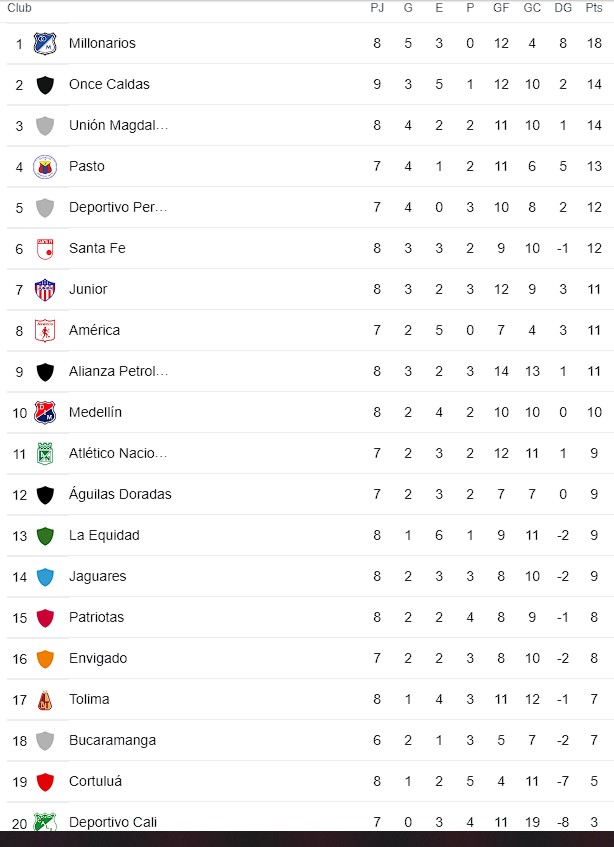Click the Jaguares blue shield icon
The image size is (614, 847).
[45, 577]
